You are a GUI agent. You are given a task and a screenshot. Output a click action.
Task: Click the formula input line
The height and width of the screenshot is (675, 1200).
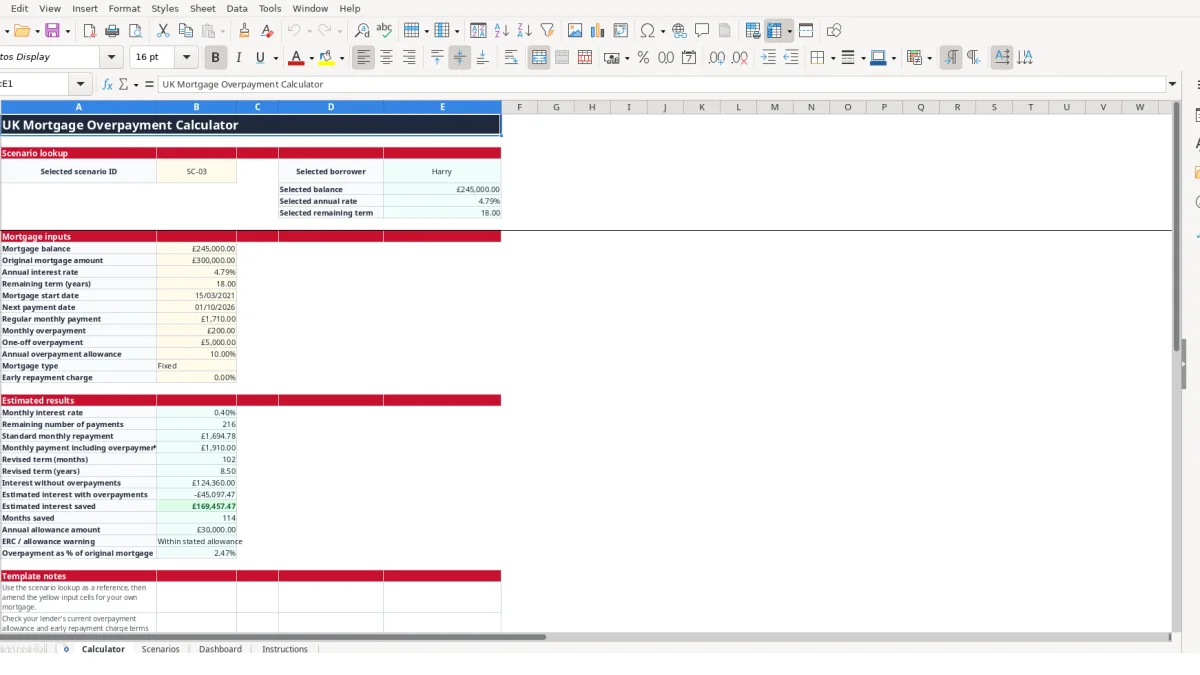tap(662, 85)
